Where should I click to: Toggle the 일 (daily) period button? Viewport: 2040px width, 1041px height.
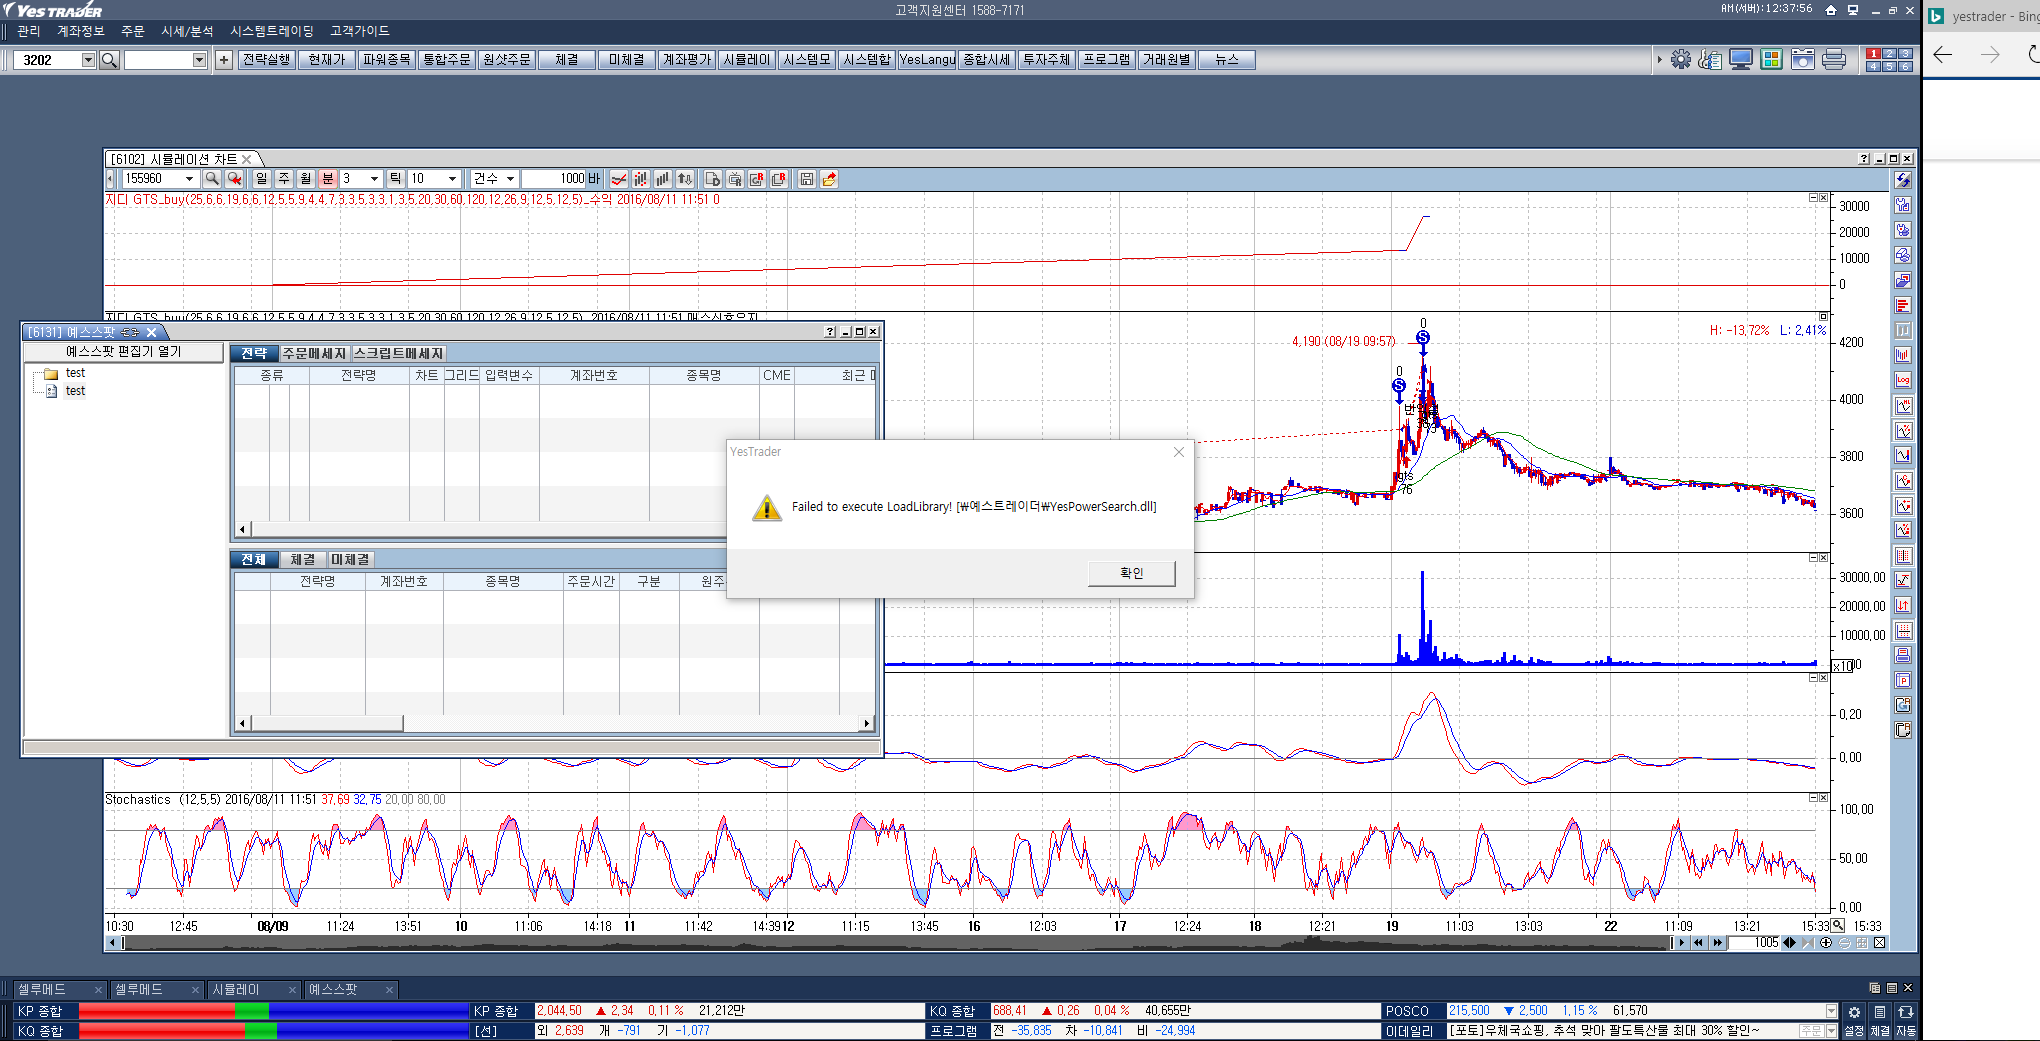pyautogui.click(x=262, y=179)
